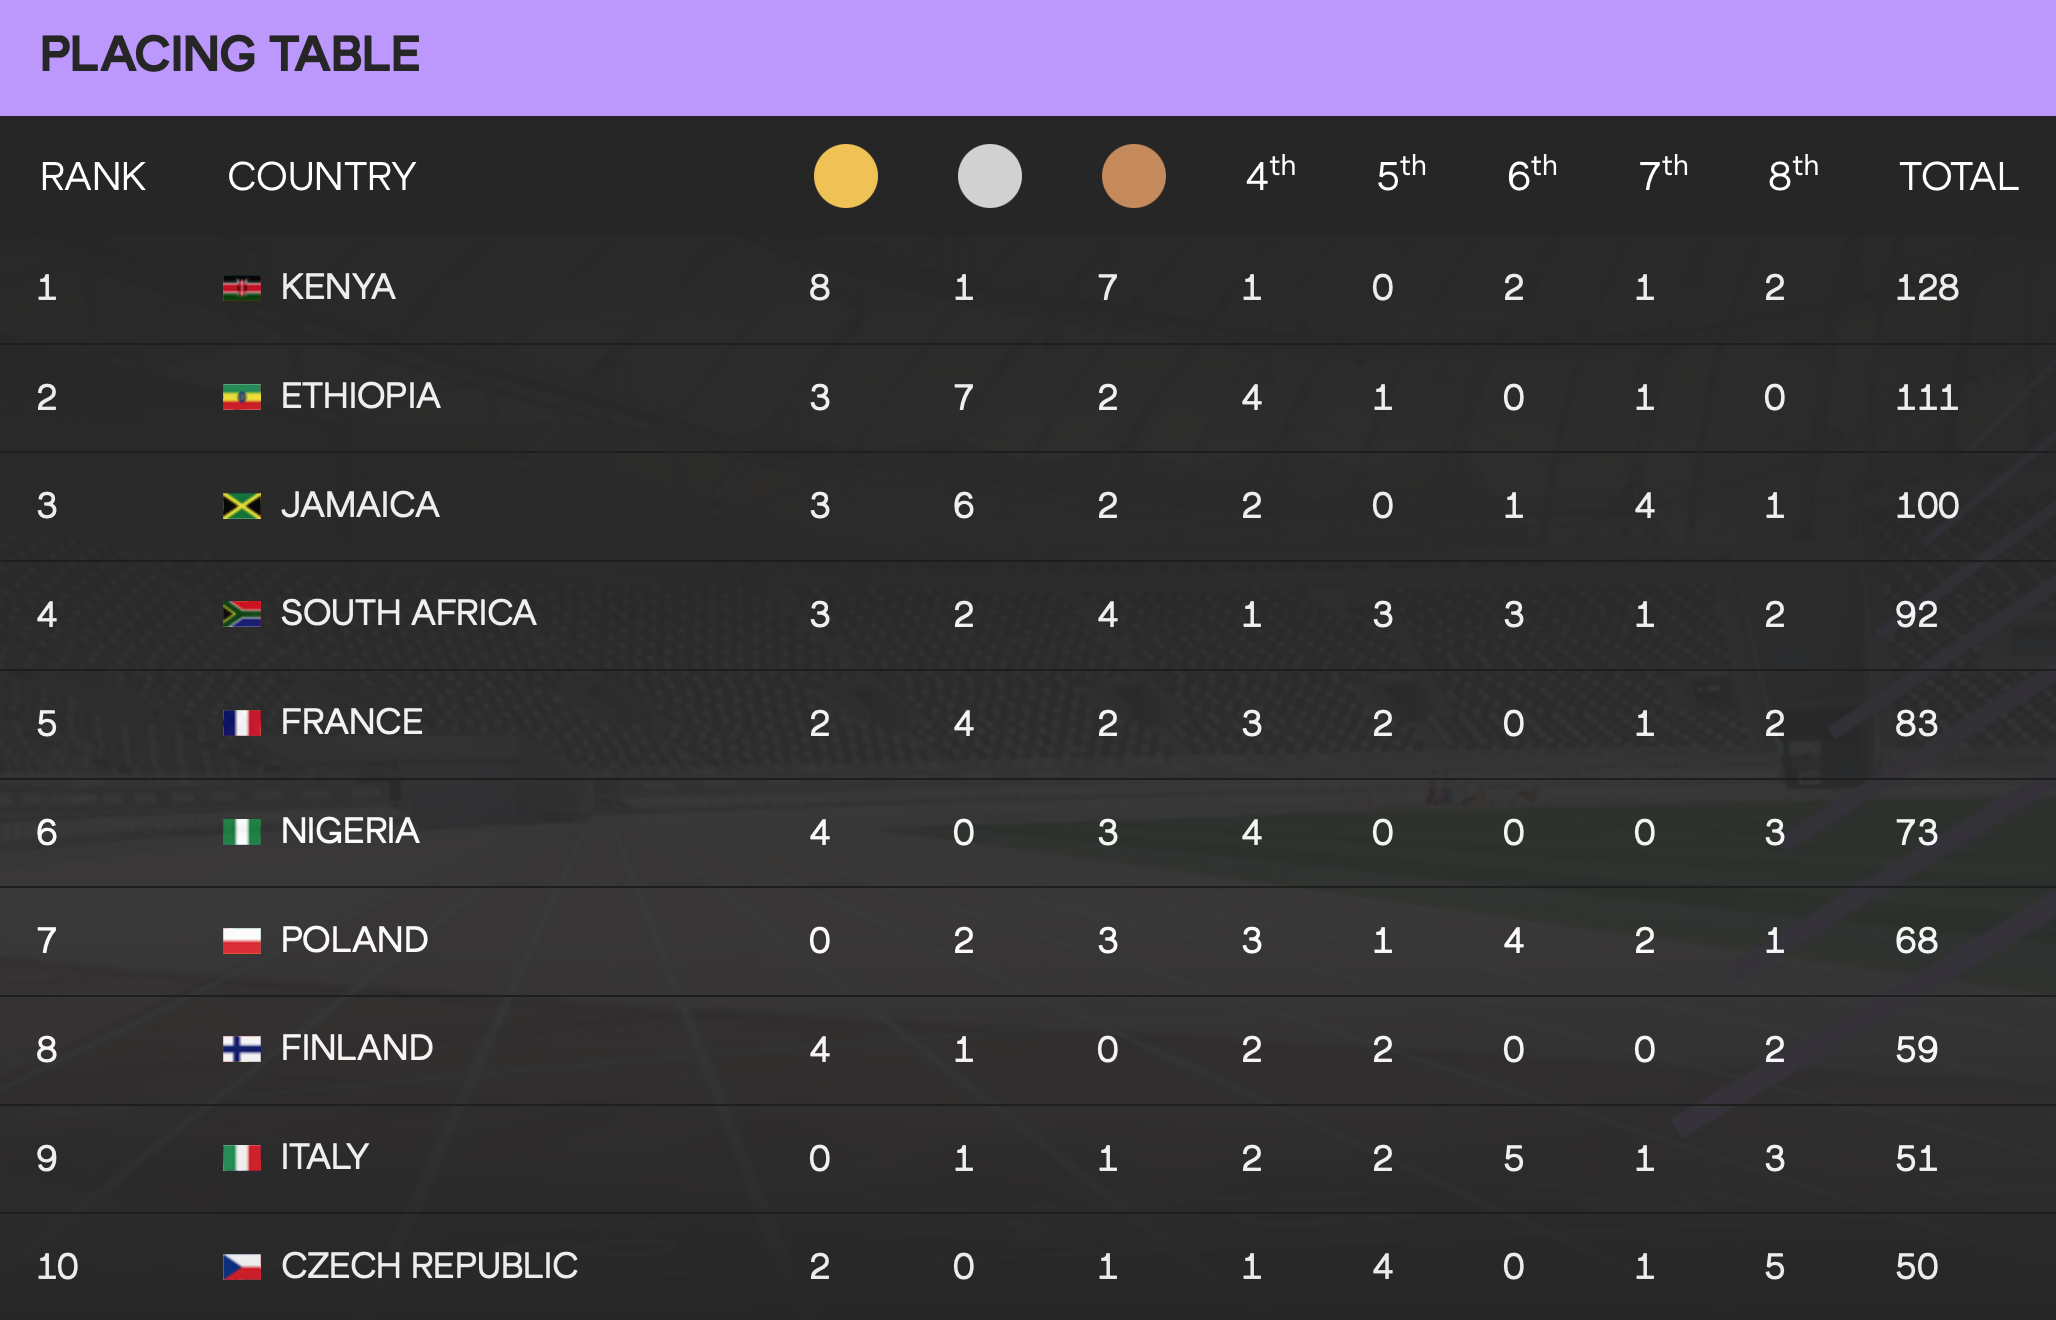The width and height of the screenshot is (2056, 1320).
Task: Click the Nigeria flag icon
Action: point(241,832)
